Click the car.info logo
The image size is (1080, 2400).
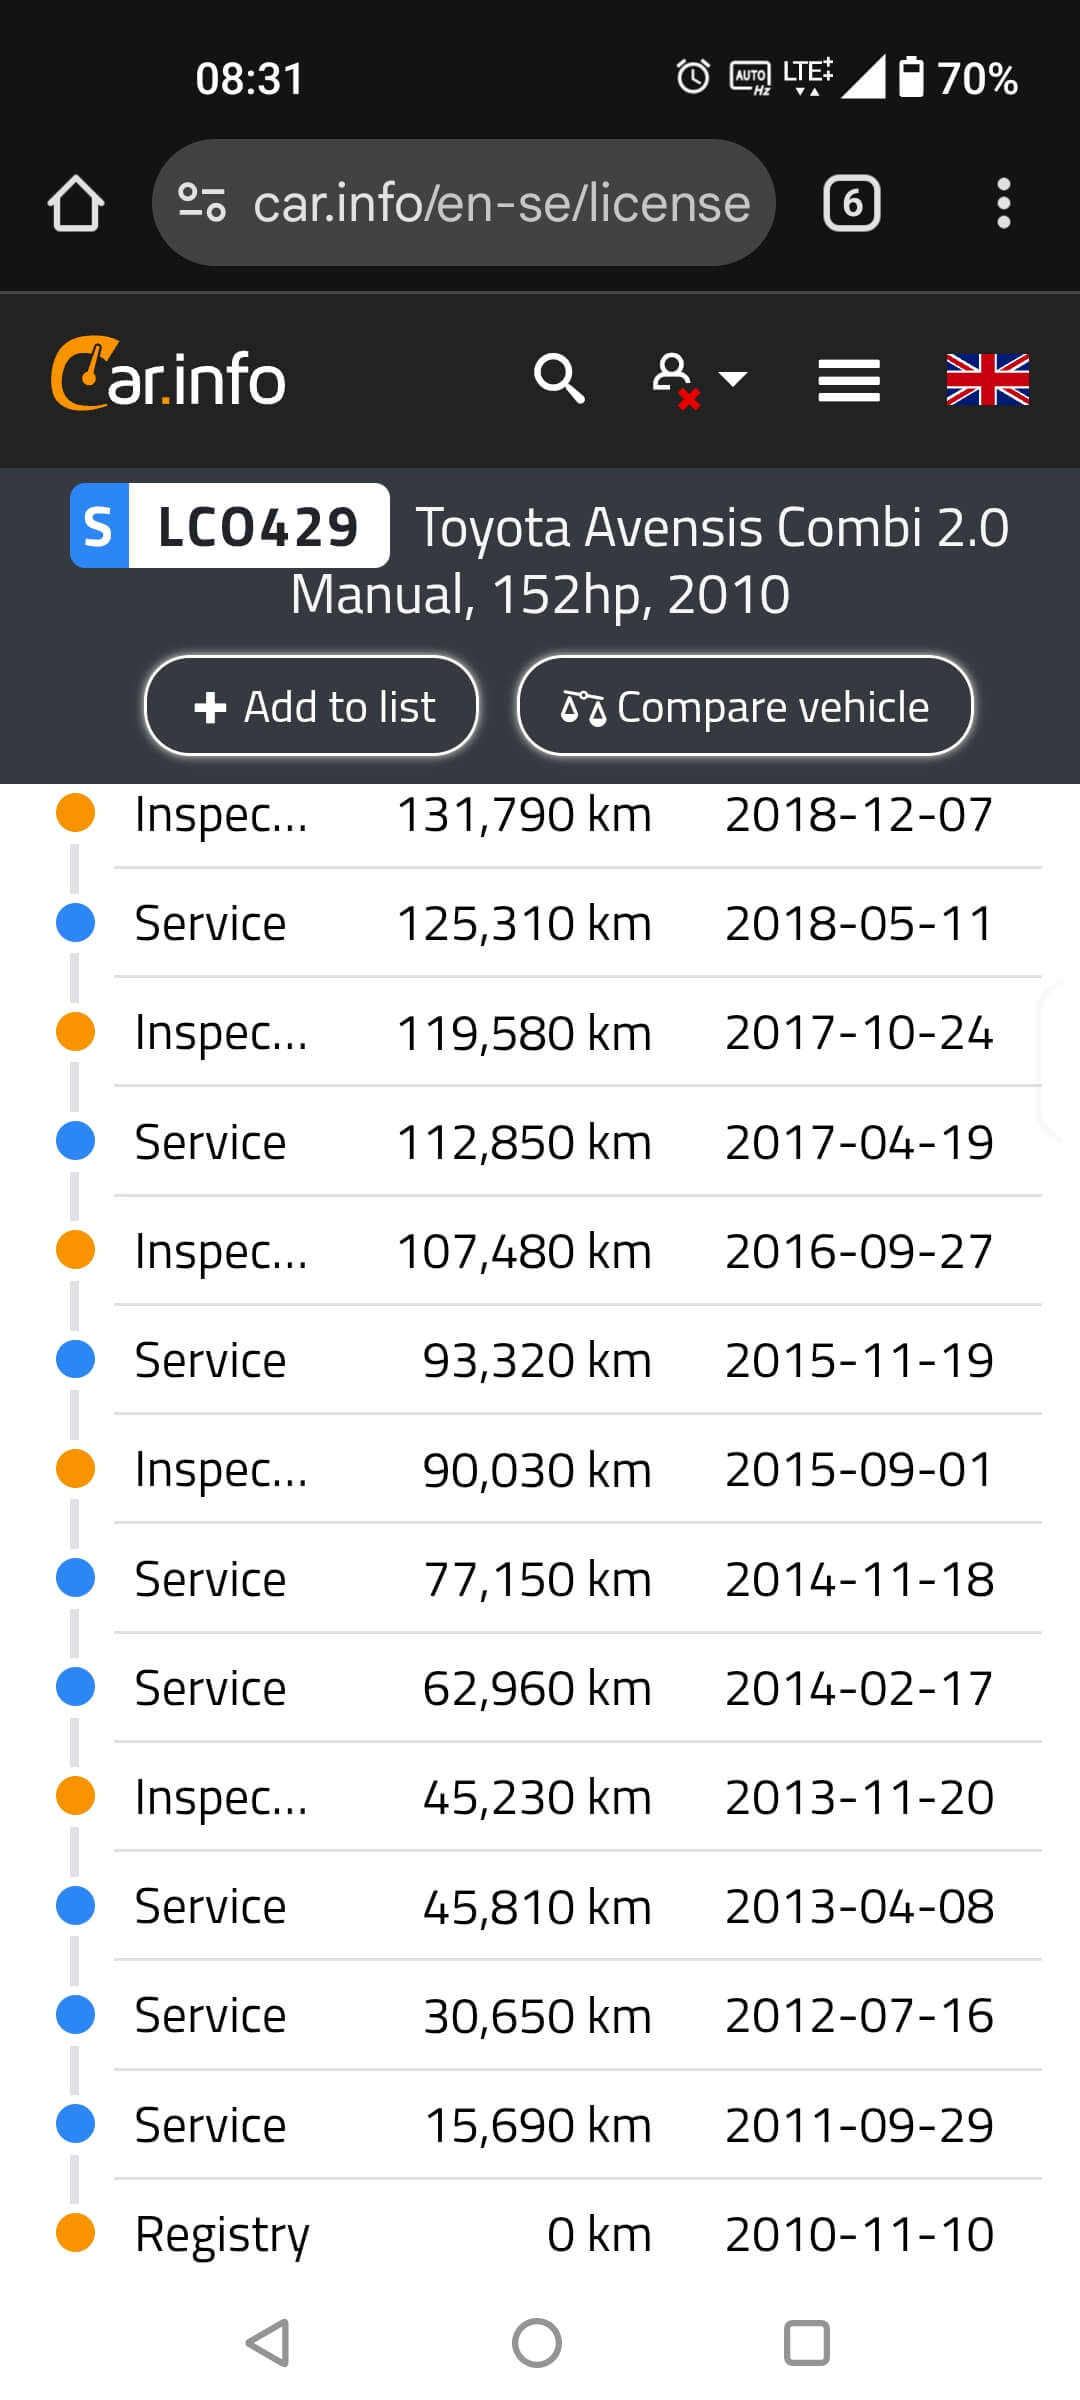pos(168,376)
